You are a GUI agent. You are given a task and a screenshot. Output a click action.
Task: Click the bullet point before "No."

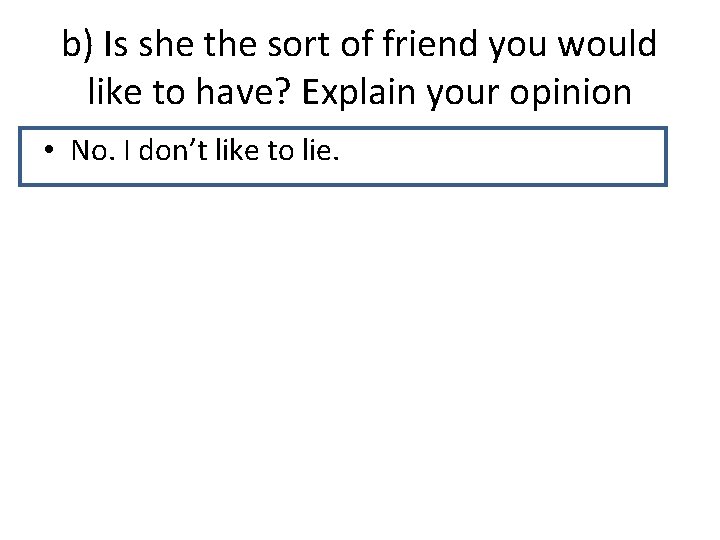(49, 150)
